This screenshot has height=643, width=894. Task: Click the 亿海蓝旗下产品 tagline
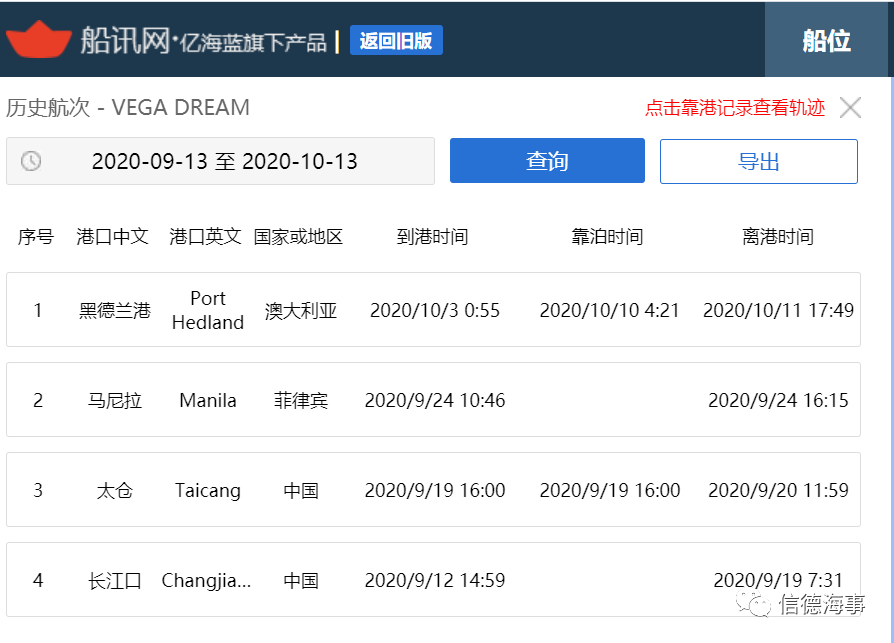pyautogui.click(x=254, y=43)
